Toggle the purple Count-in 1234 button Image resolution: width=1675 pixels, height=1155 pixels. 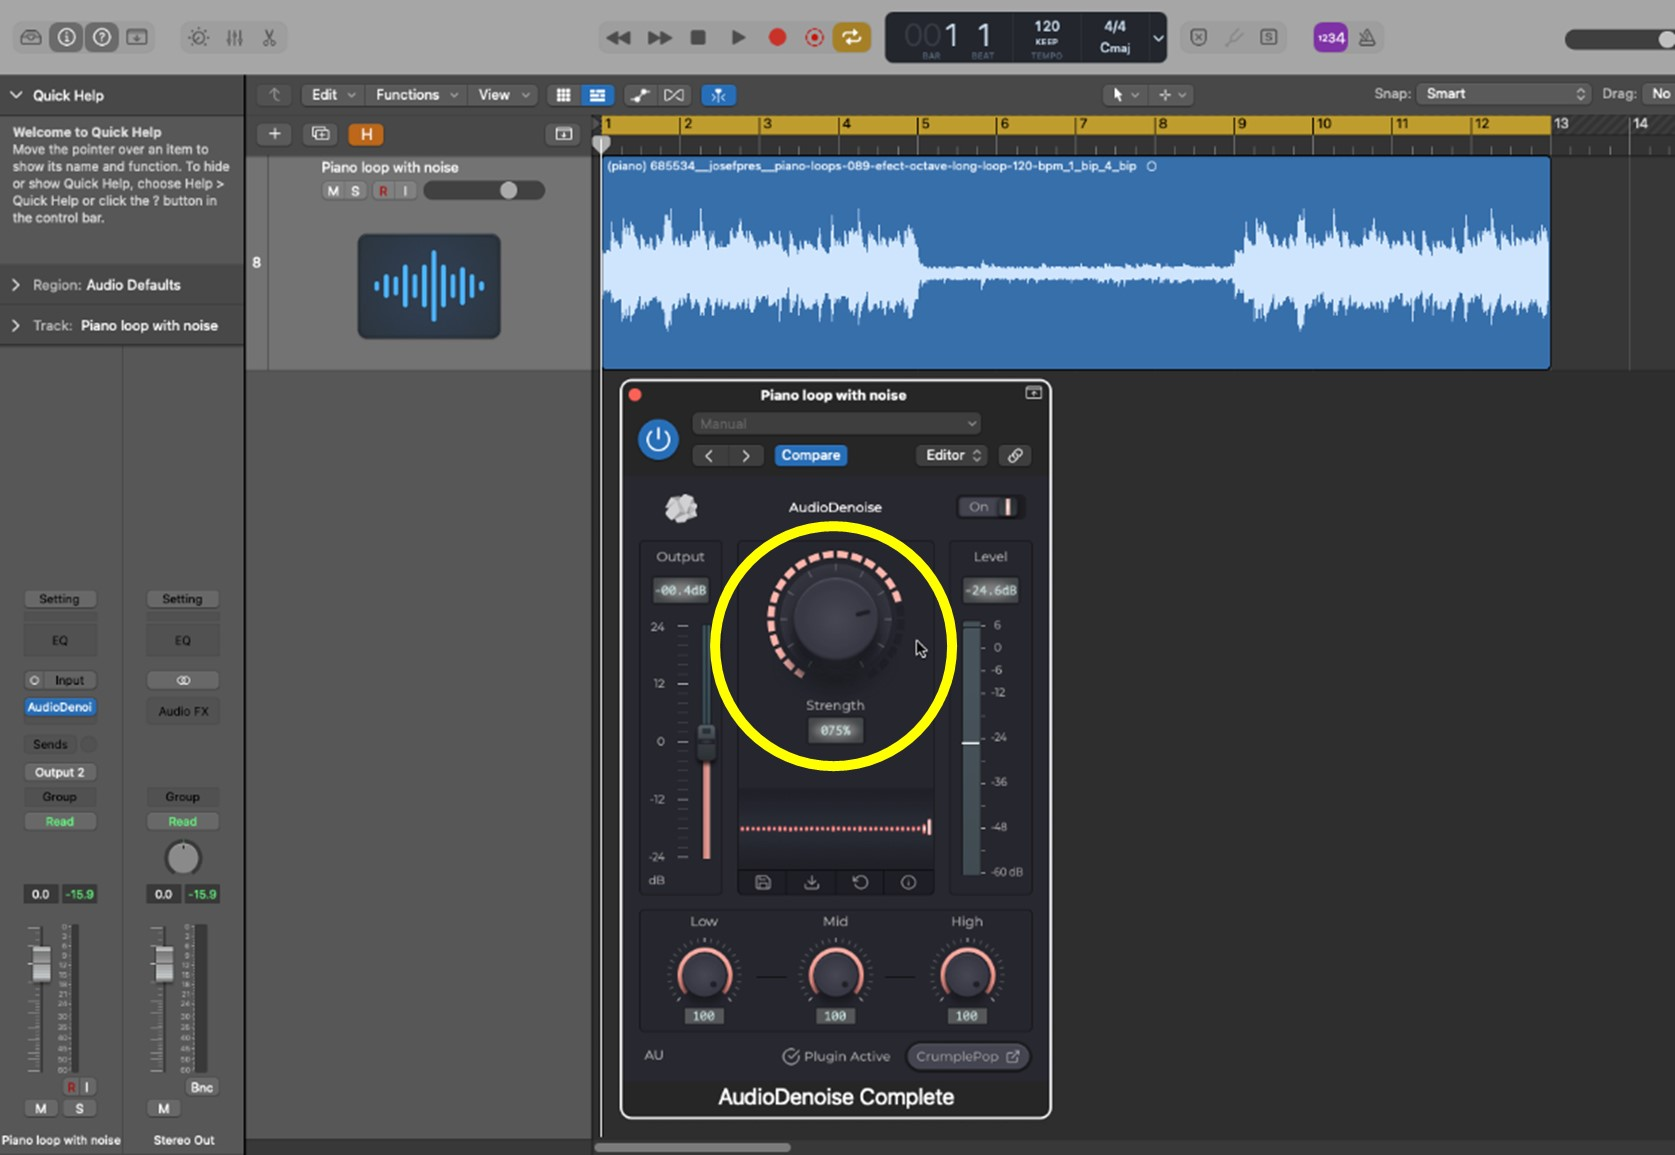click(x=1330, y=38)
